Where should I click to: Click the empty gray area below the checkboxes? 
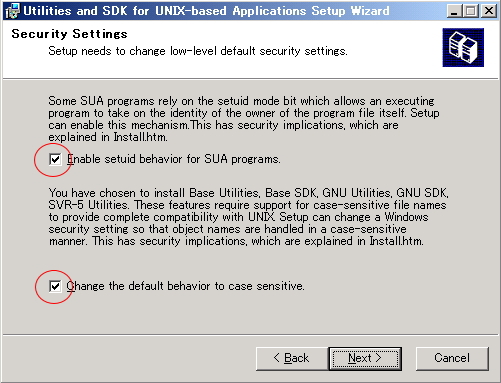[250, 315]
